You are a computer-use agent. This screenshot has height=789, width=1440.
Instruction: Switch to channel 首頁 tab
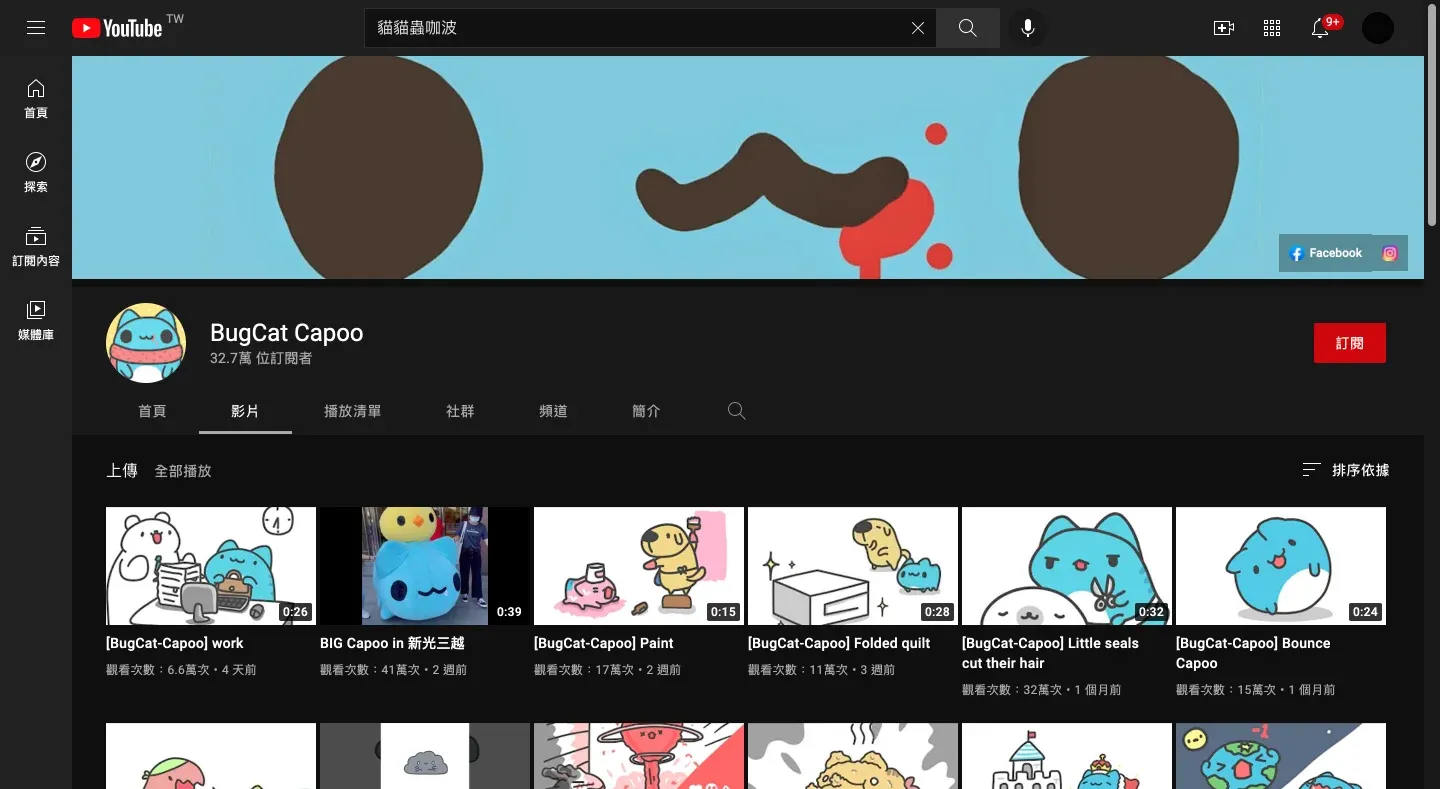152,411
